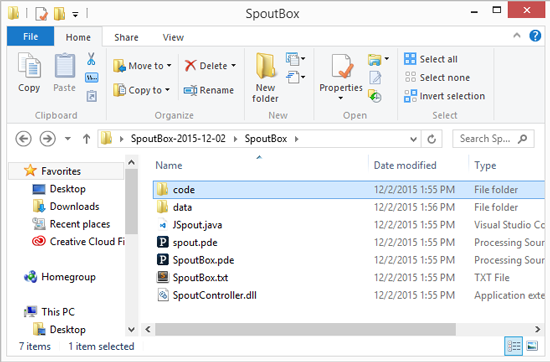Click Select all in ribbon
The height and width of the screenshot is (362, 550).
(x=431, y=59)
